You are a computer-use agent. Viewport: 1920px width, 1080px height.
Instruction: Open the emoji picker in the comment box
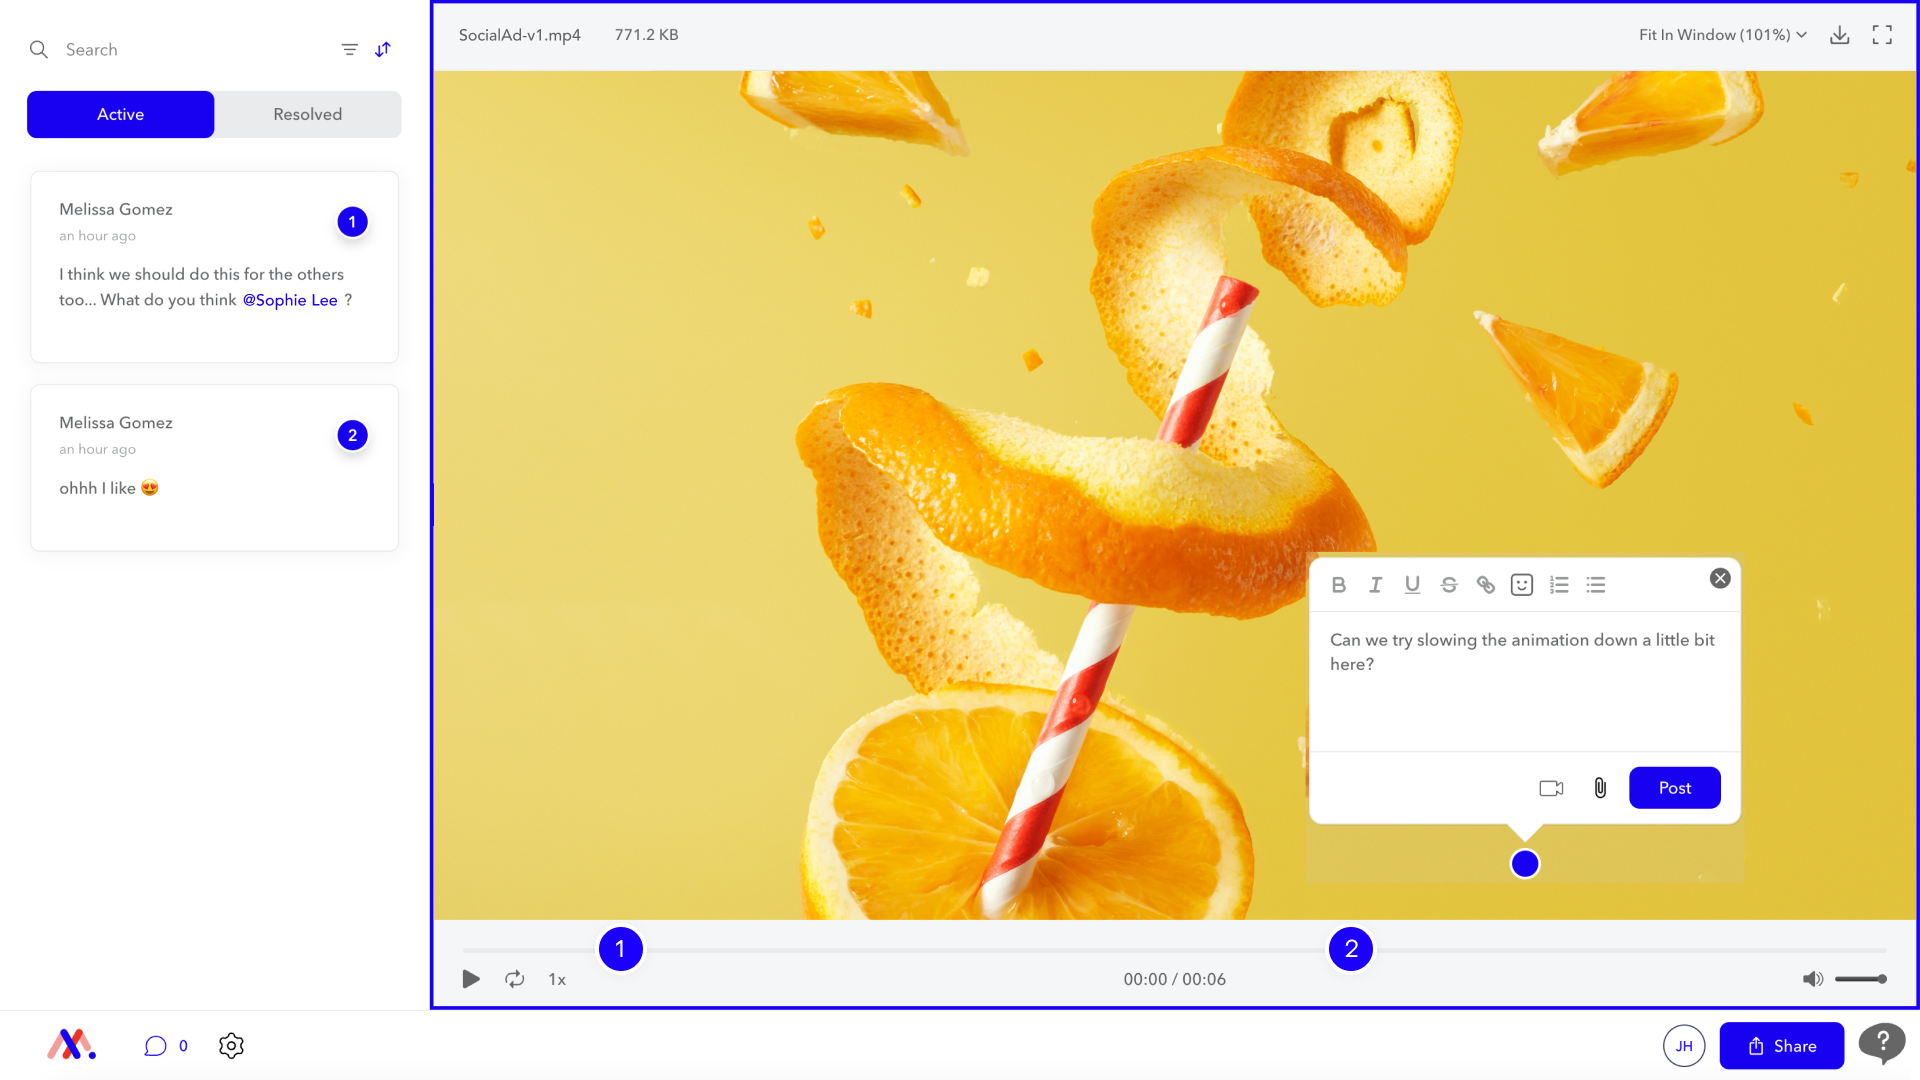click(x=1521, y=585)
